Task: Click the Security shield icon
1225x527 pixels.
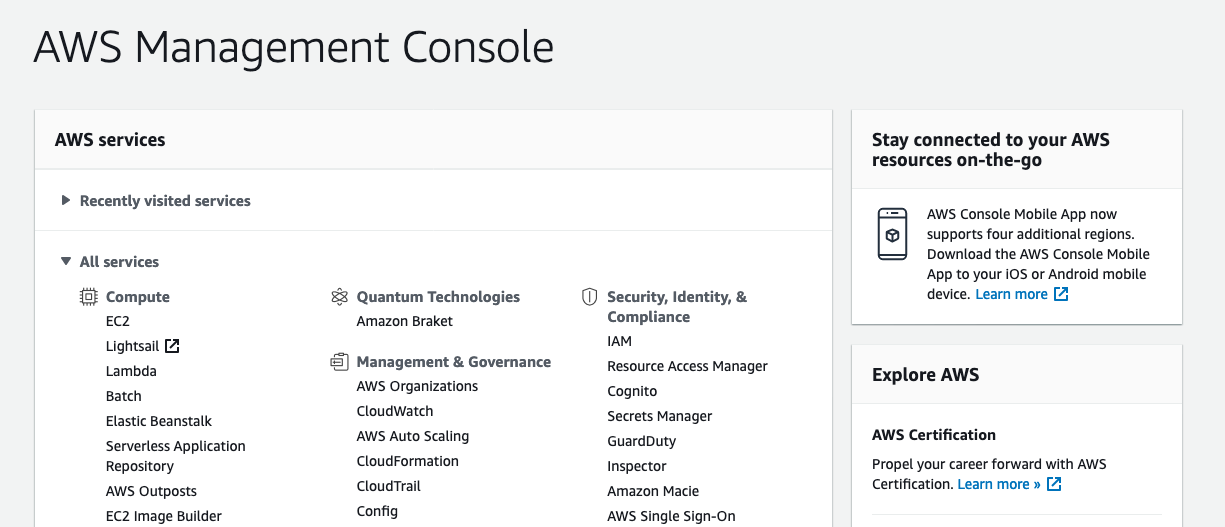Action: 589,297
